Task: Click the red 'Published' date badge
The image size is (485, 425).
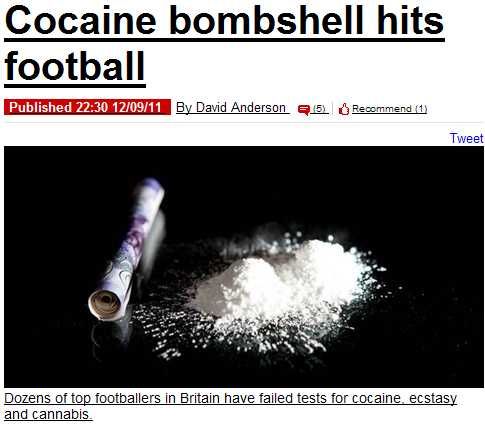Action: pyautogui.click(x=87, y=107)
